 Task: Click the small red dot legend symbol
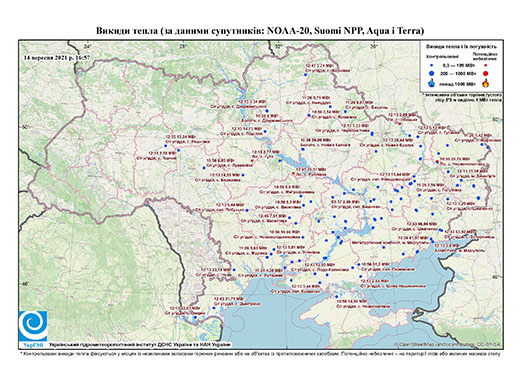click(485, 66)
